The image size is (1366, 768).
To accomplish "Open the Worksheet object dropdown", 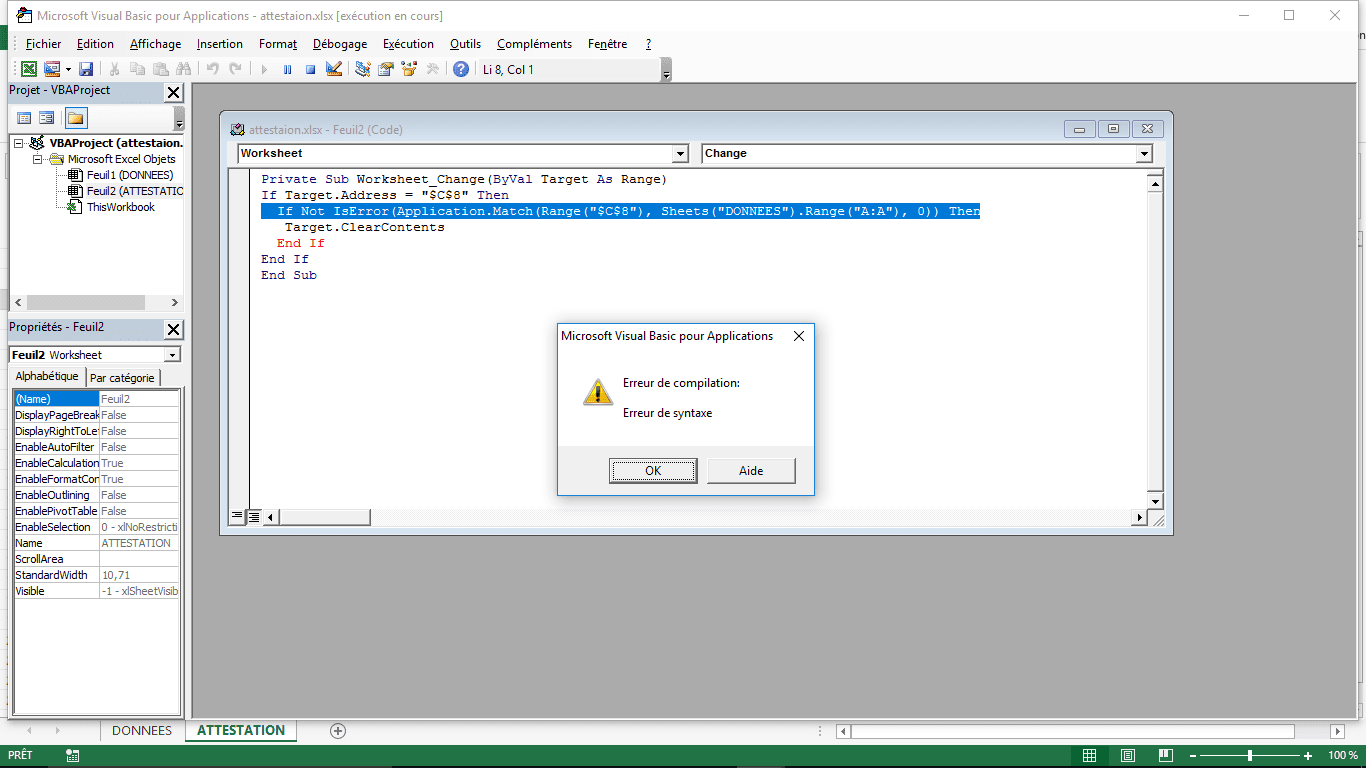I will click(x=680, y=154).
